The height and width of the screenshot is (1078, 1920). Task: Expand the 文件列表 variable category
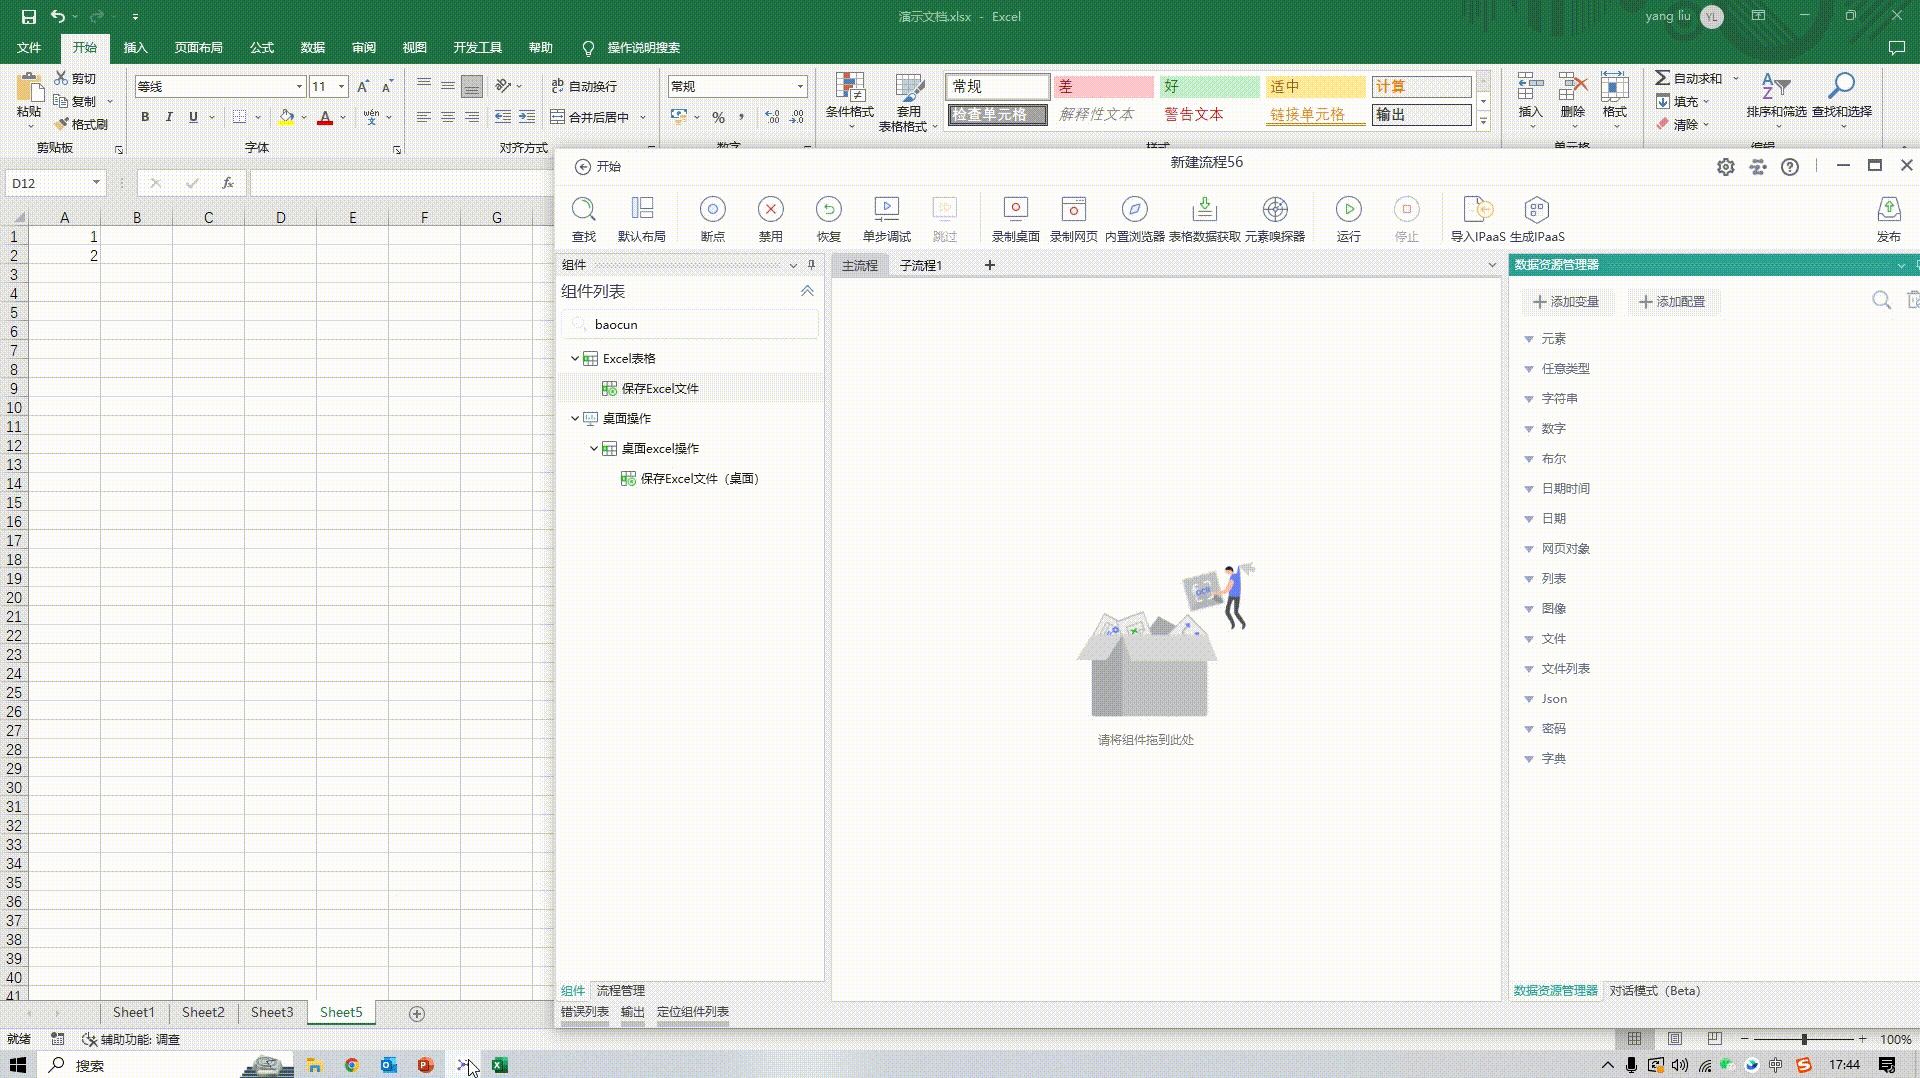click(1528, 669)
